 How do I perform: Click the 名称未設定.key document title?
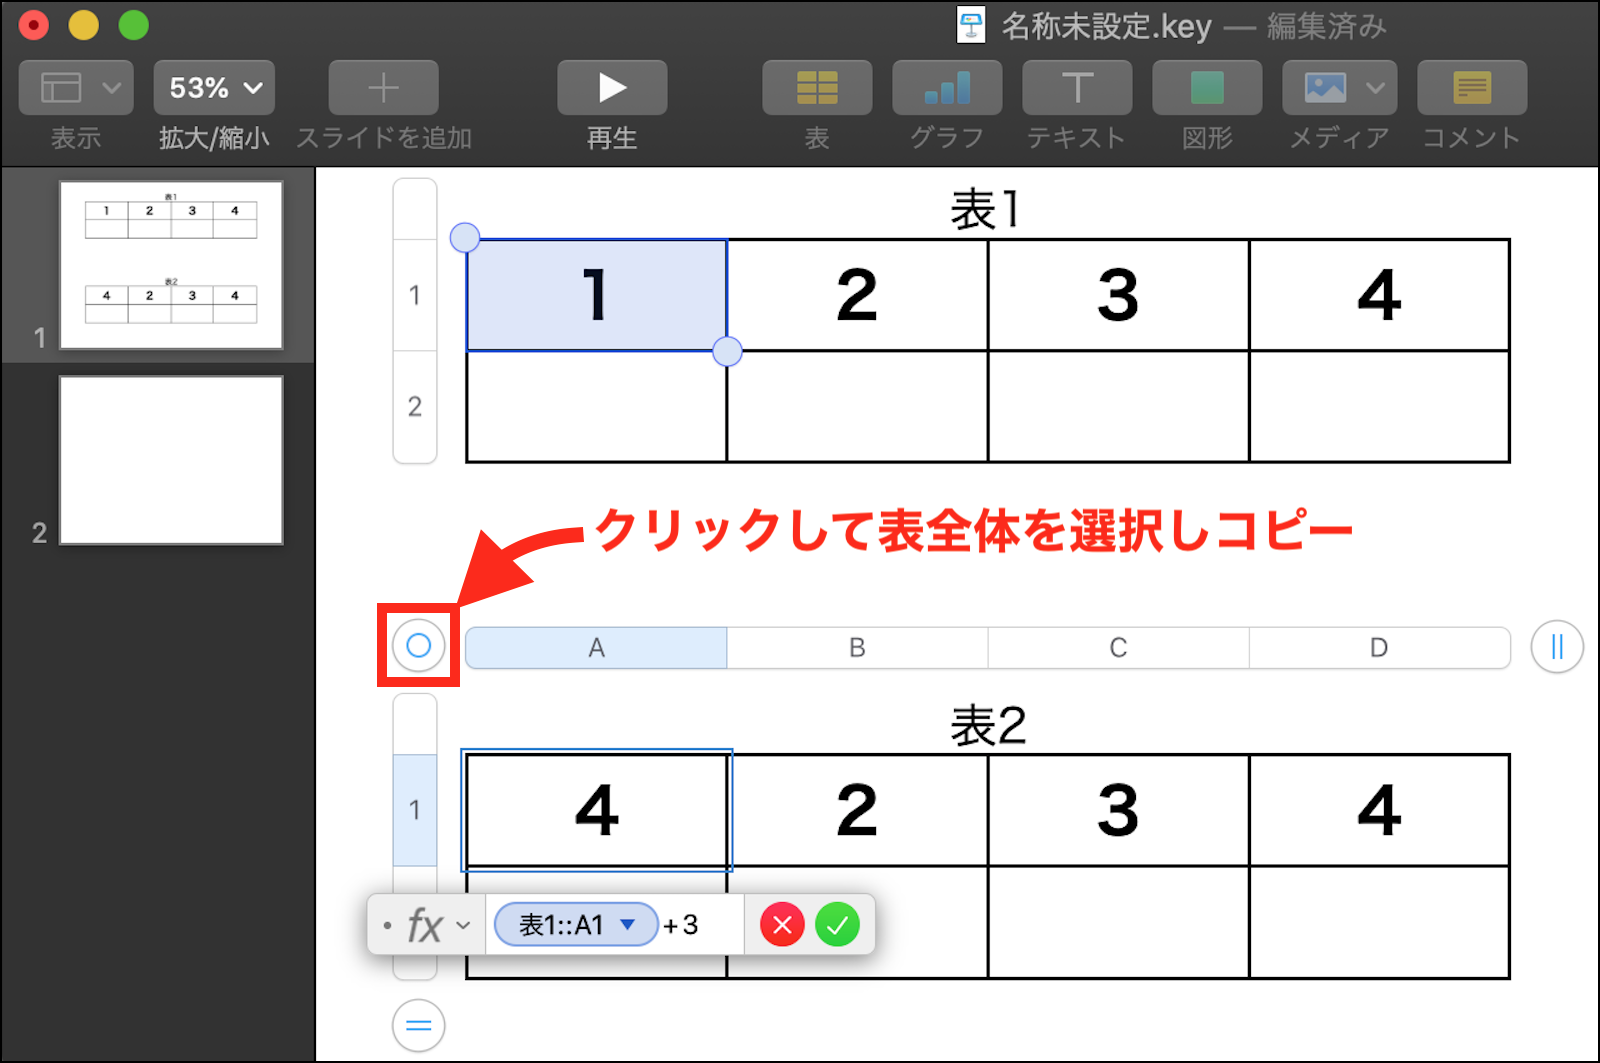(1106, 26)
